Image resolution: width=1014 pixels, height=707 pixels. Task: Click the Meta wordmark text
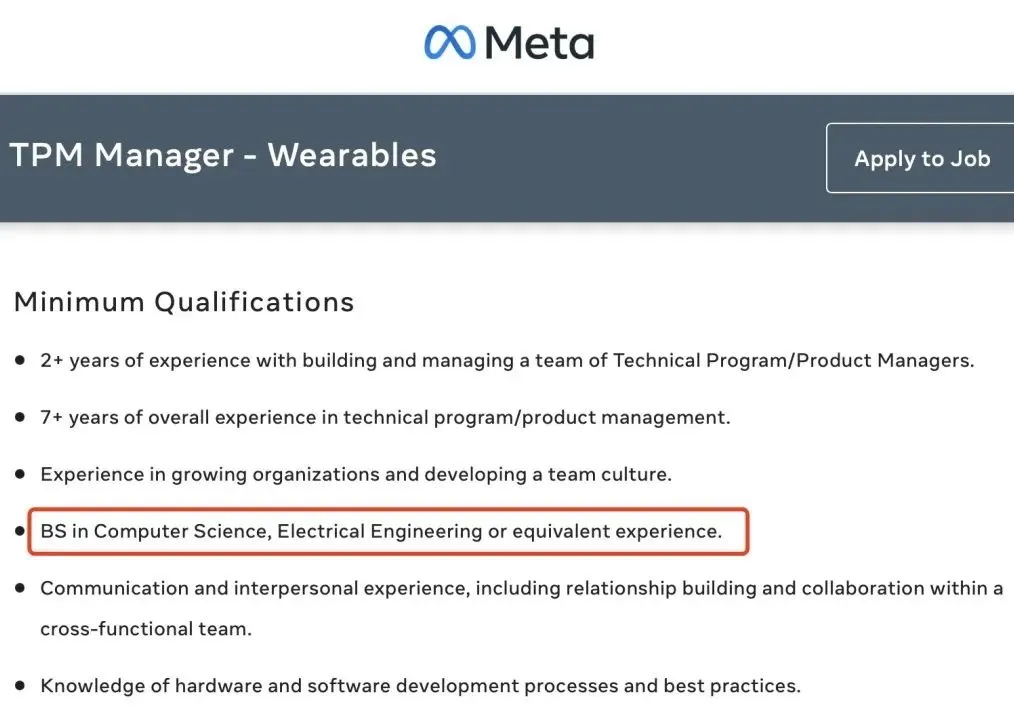click(x=539, y=43)
